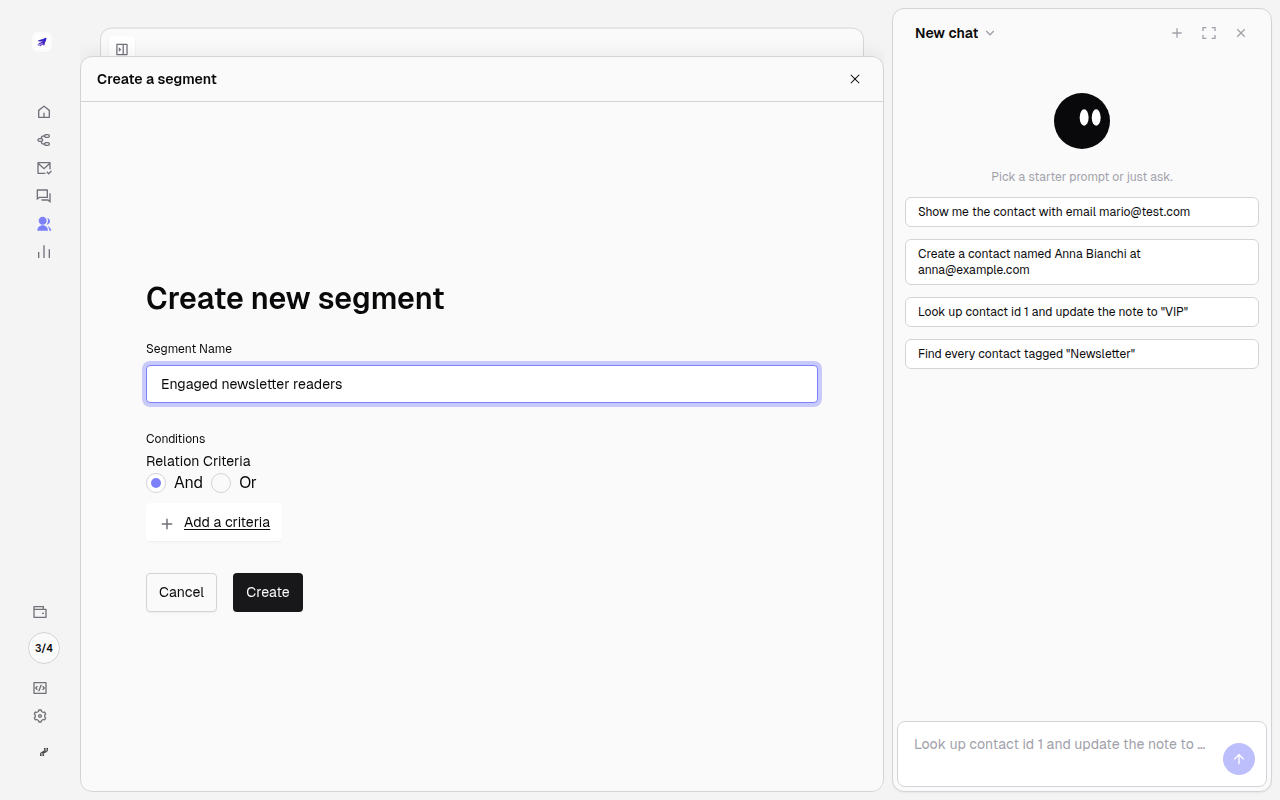Select the Or relation radio button
Viewport: 1280px width, 800px height.
[221, 483]
